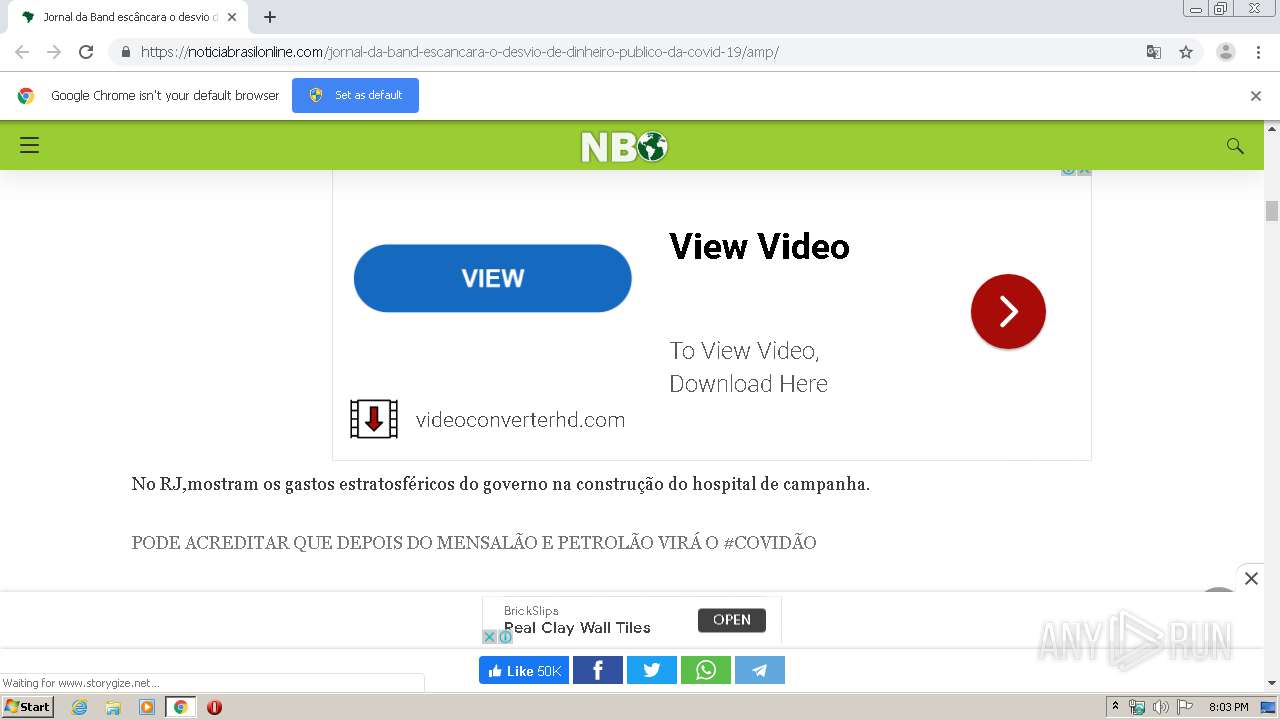Go back to previous page
The height and width of the screenshot is (720, 1280).
point(22,52)
